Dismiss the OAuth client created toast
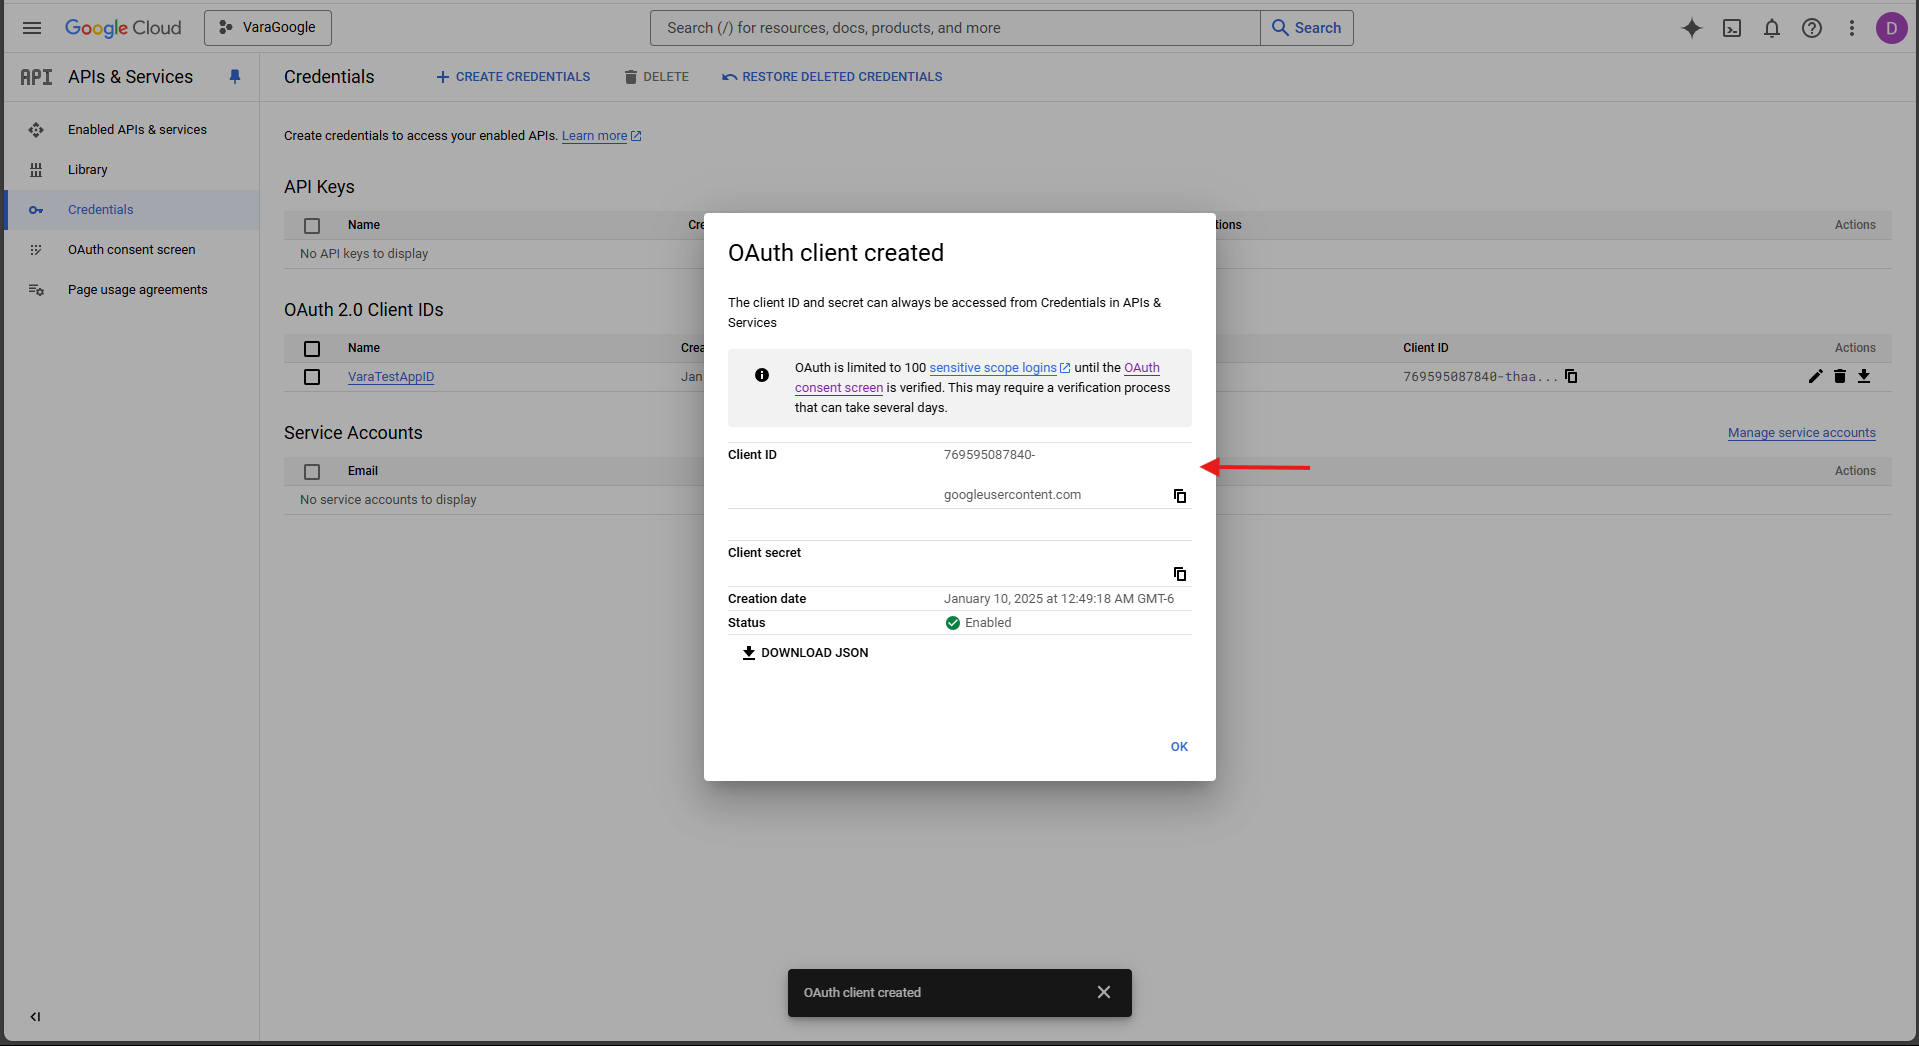 click(x=1104, y=992)
